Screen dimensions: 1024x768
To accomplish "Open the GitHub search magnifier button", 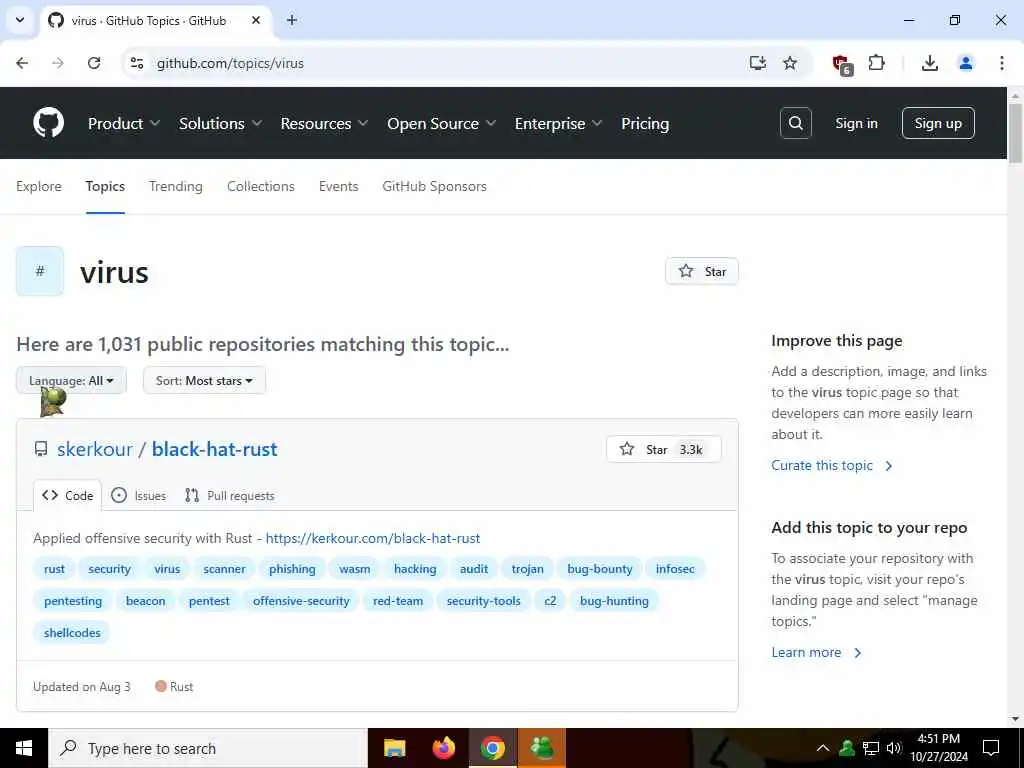I will point(795,123).
